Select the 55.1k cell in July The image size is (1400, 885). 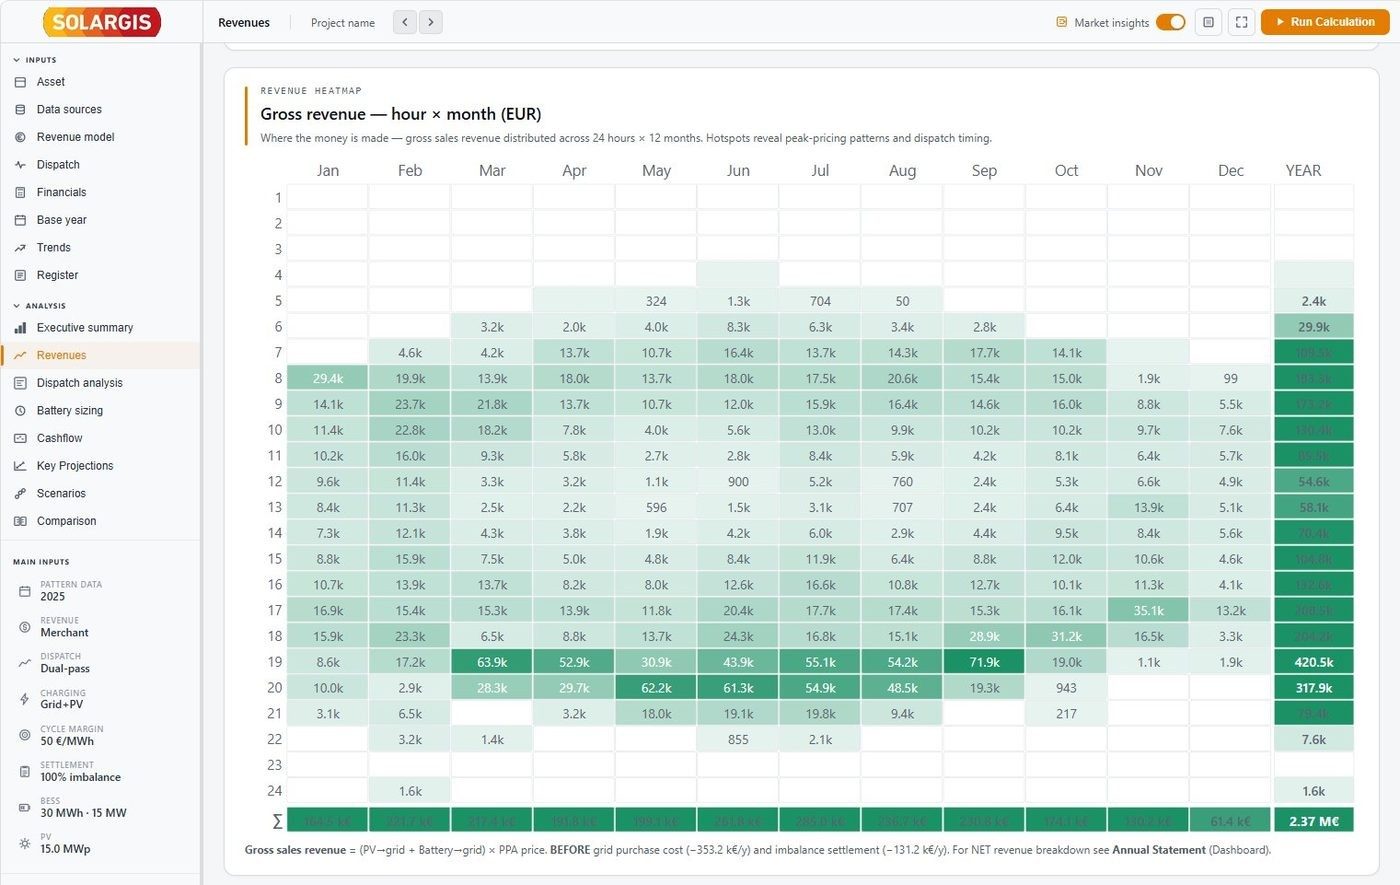coord(820,662)
